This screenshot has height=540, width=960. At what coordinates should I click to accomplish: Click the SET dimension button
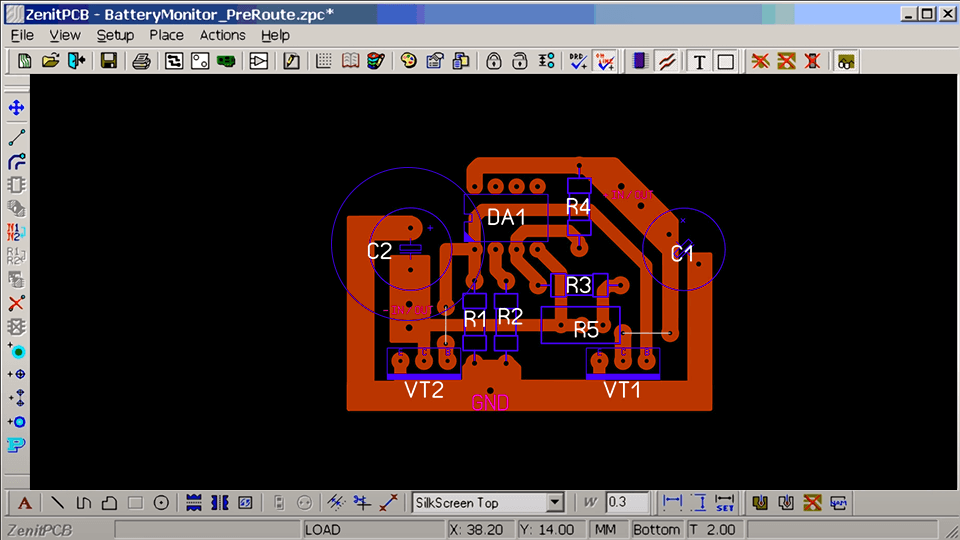click(x=725, y=502)
